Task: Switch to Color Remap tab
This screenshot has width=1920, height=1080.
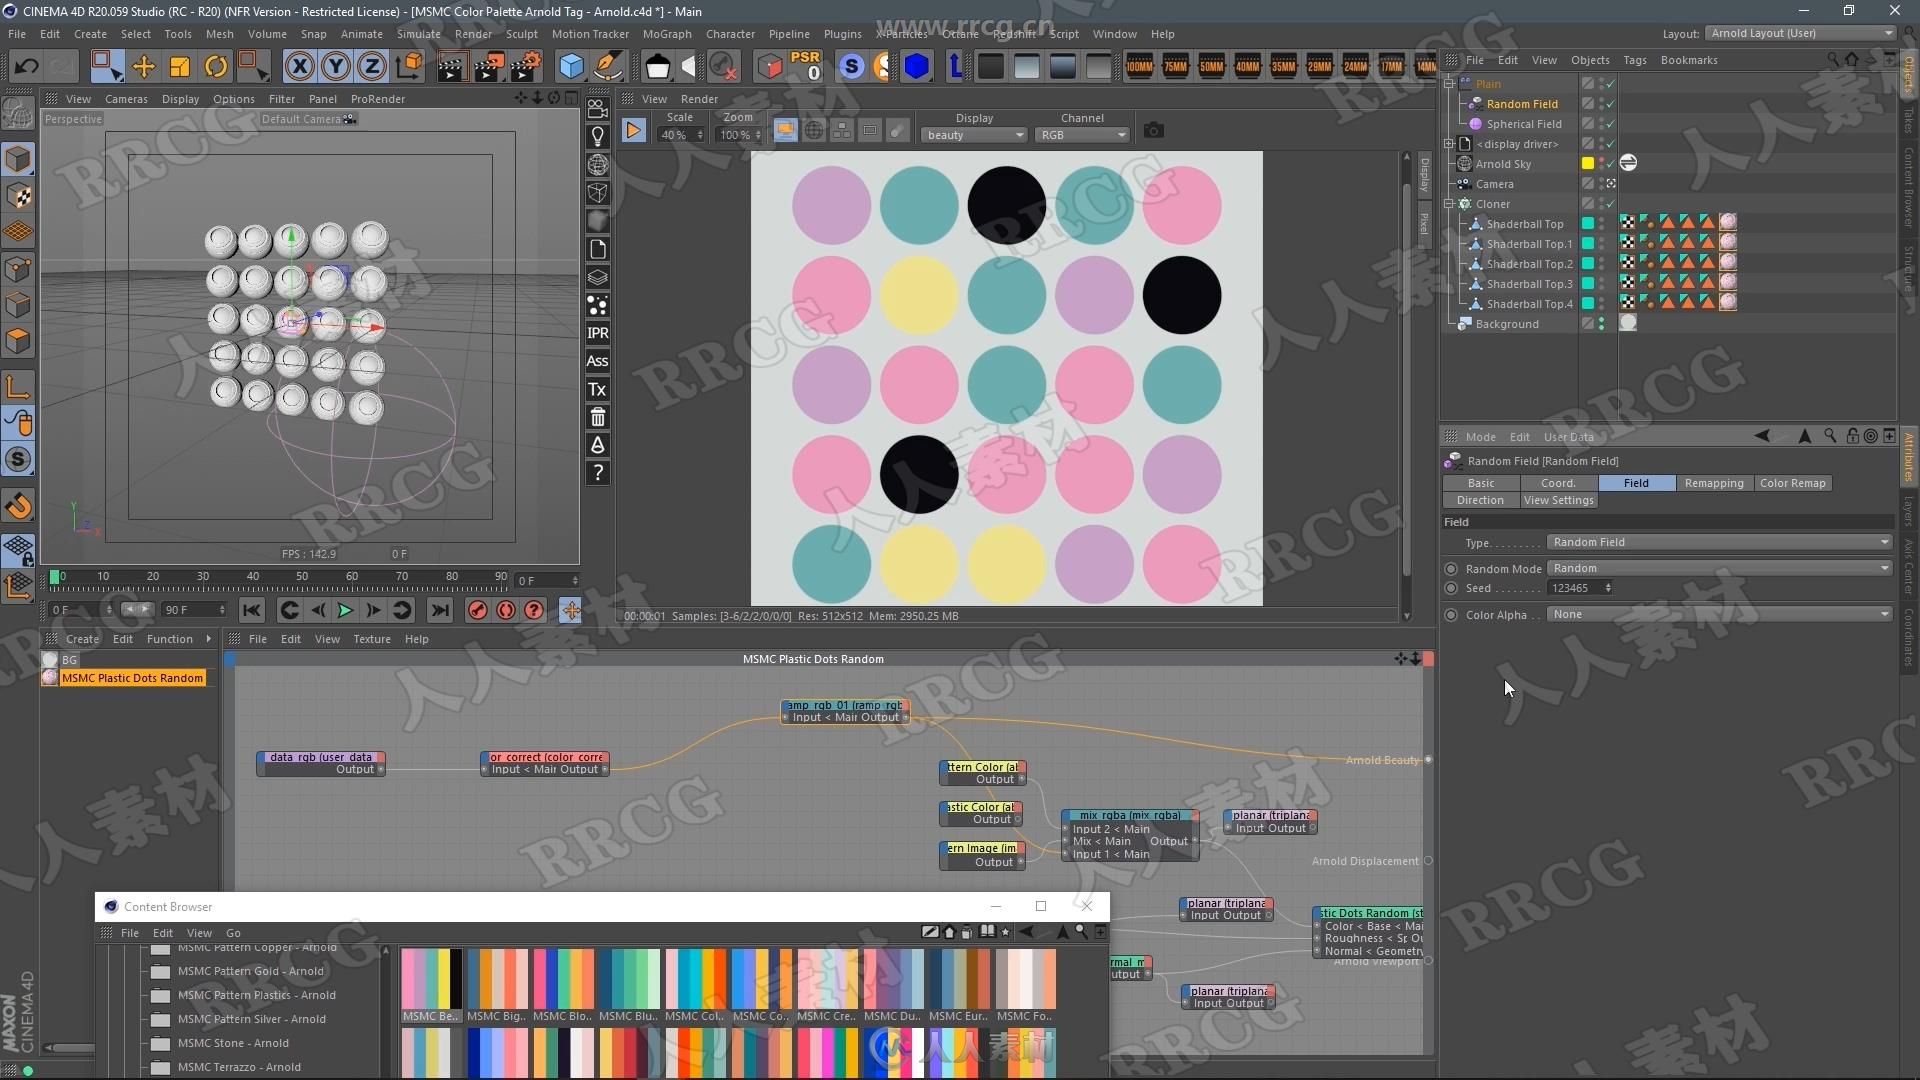Action: 1792,483
